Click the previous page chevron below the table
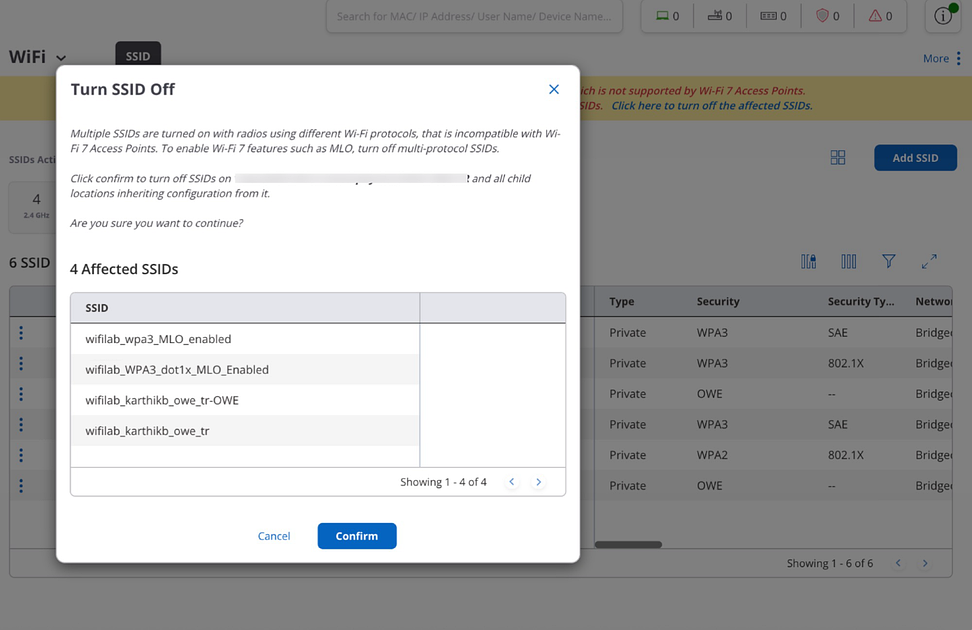Viewport: 972px width, 630px height. coord(898,563)
